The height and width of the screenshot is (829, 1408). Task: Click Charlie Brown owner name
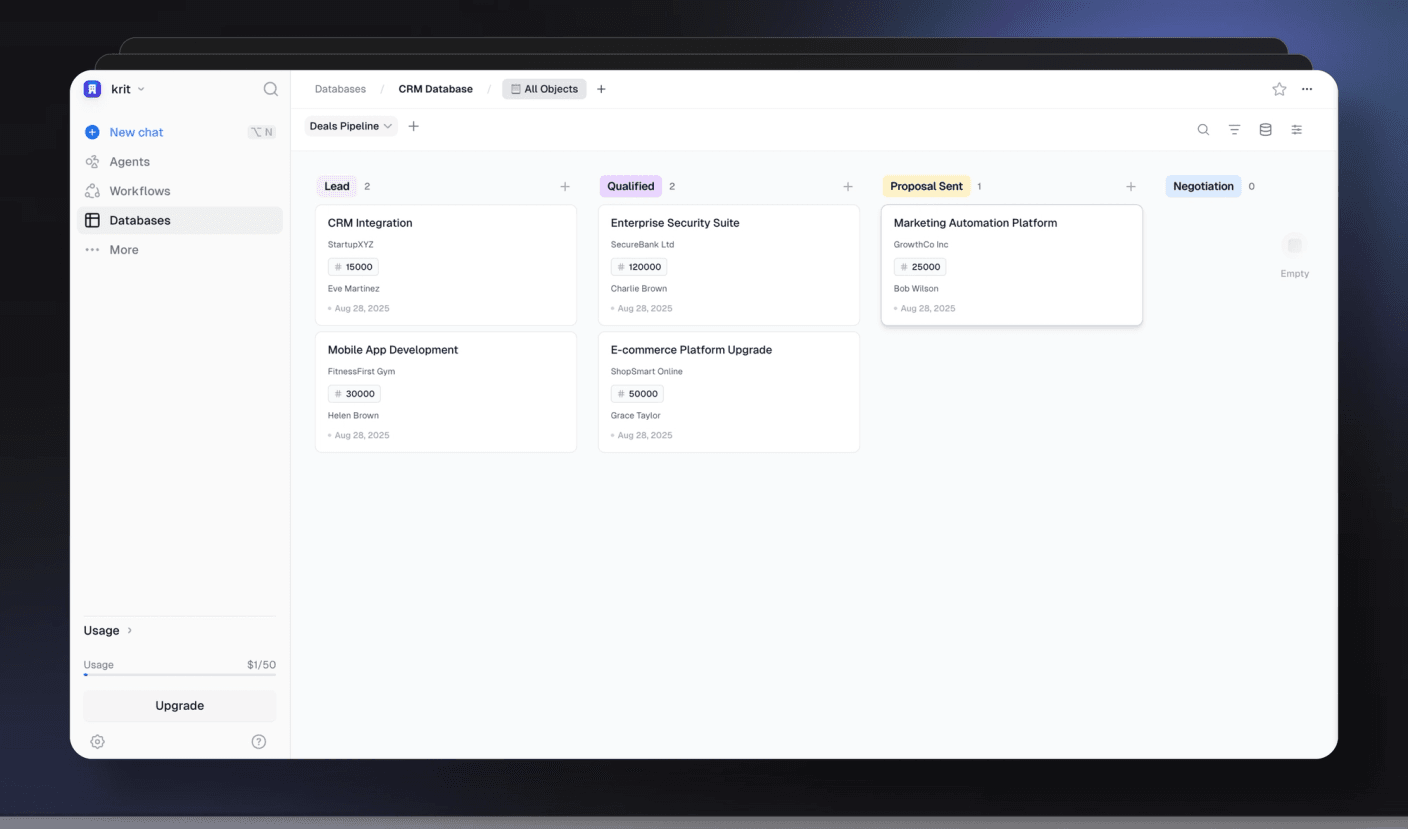[x=639, y=289]
